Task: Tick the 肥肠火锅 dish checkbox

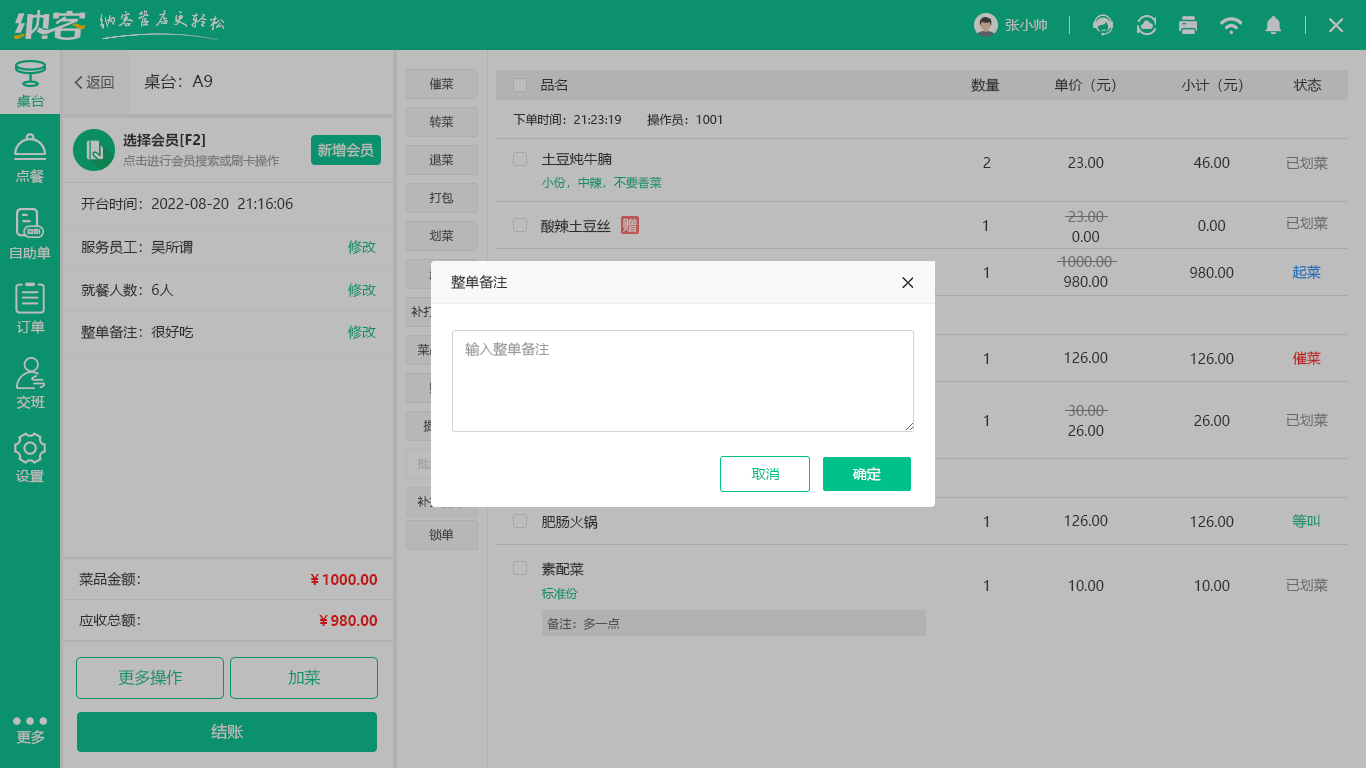Action: pyautogui.click(x=520, y=521)
